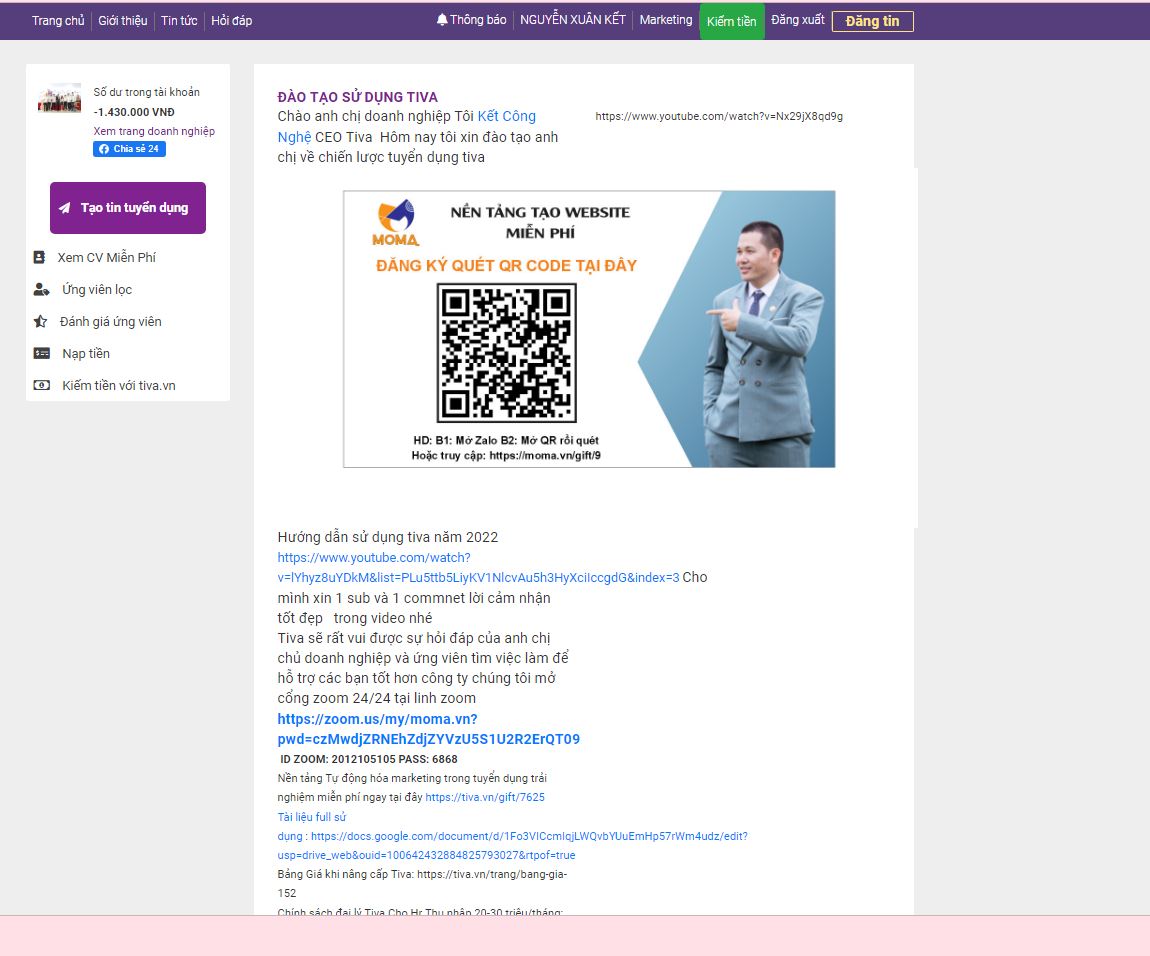This screenshot has width=1150, height=956.
Task: Go to Tin tức page
Action: tap(179, 21)
